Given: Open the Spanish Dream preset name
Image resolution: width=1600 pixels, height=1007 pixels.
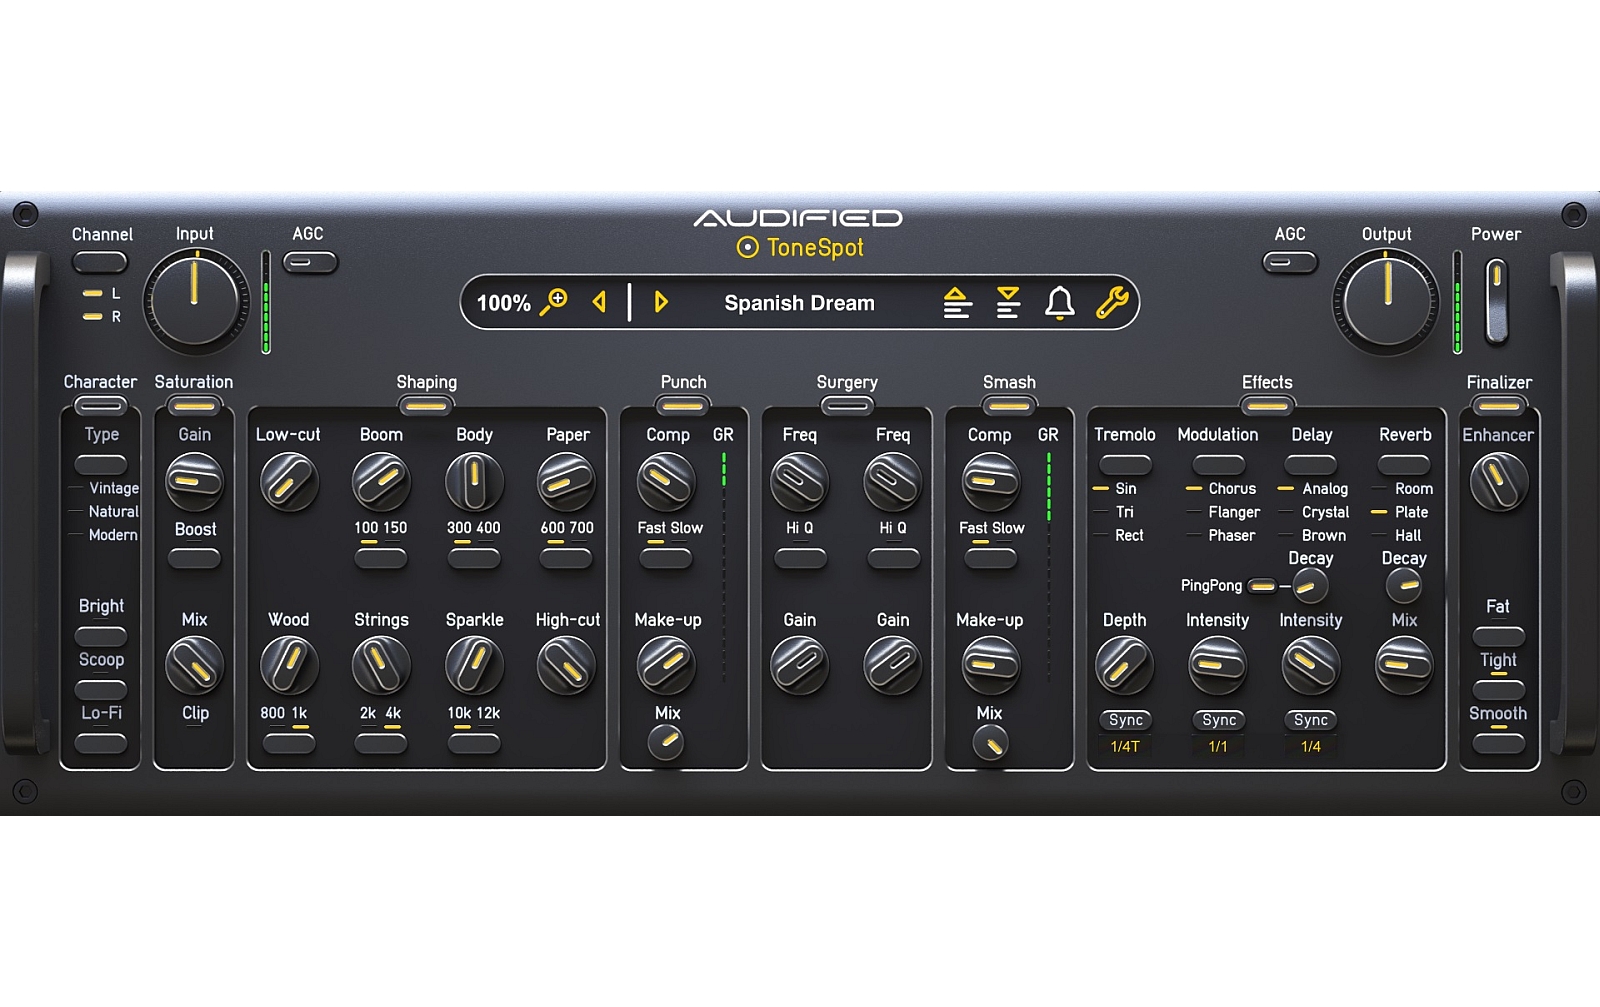Looking at the screenshot, I should point(799,303).
